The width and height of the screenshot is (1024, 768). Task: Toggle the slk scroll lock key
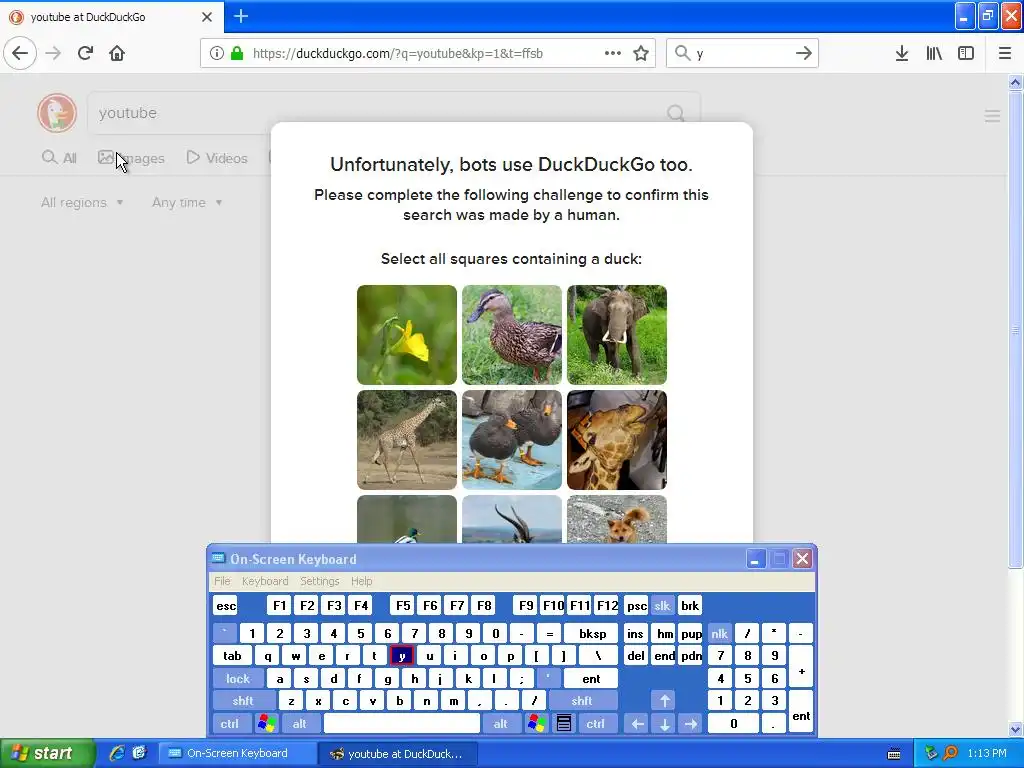click(662, 606)
